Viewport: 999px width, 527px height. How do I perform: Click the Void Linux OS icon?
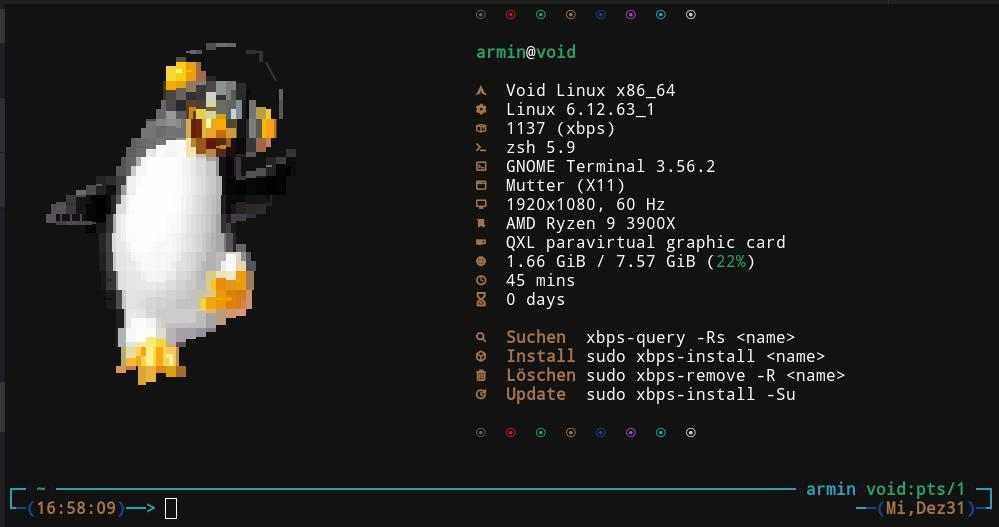coord(481,90)
